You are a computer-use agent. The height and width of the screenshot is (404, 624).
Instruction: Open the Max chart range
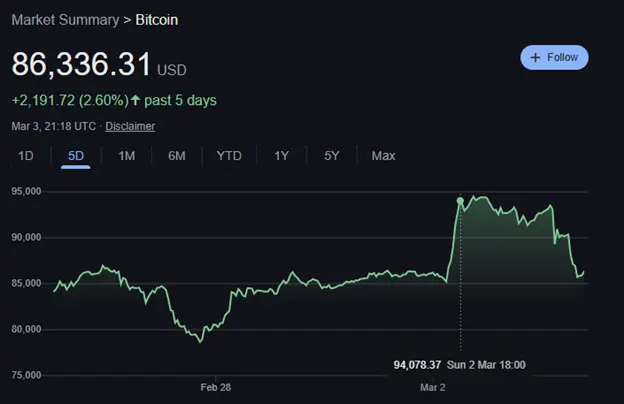click(383, 156)
